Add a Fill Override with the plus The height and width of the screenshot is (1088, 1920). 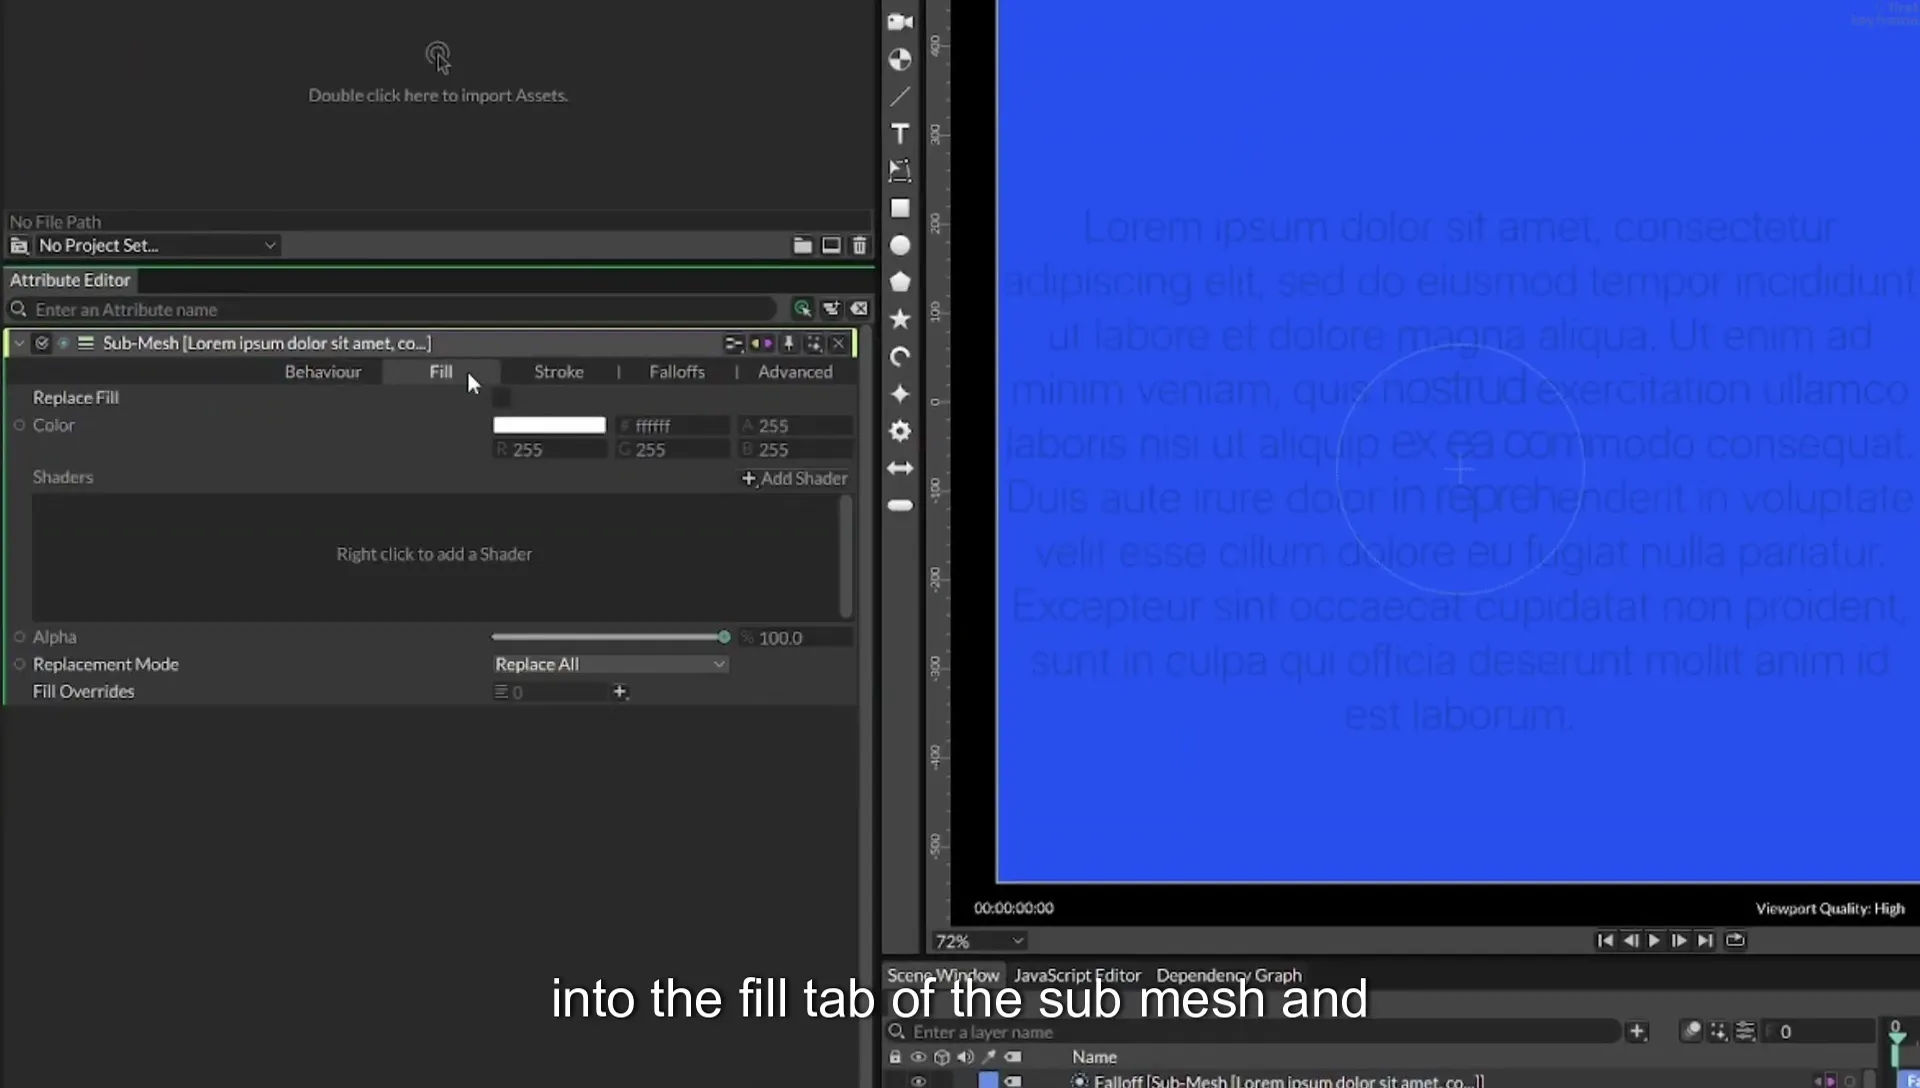[620, 692]
